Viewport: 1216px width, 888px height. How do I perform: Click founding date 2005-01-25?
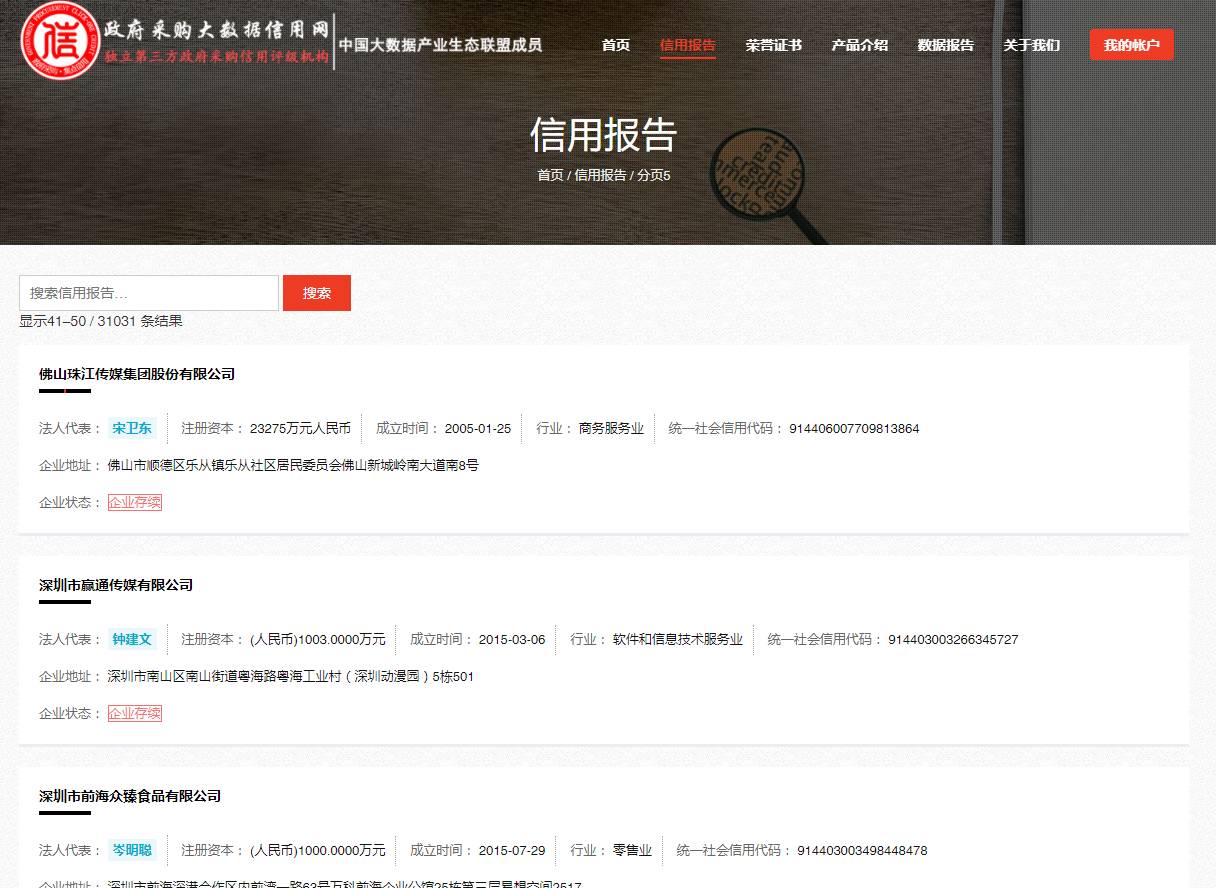tap(478, 429)
